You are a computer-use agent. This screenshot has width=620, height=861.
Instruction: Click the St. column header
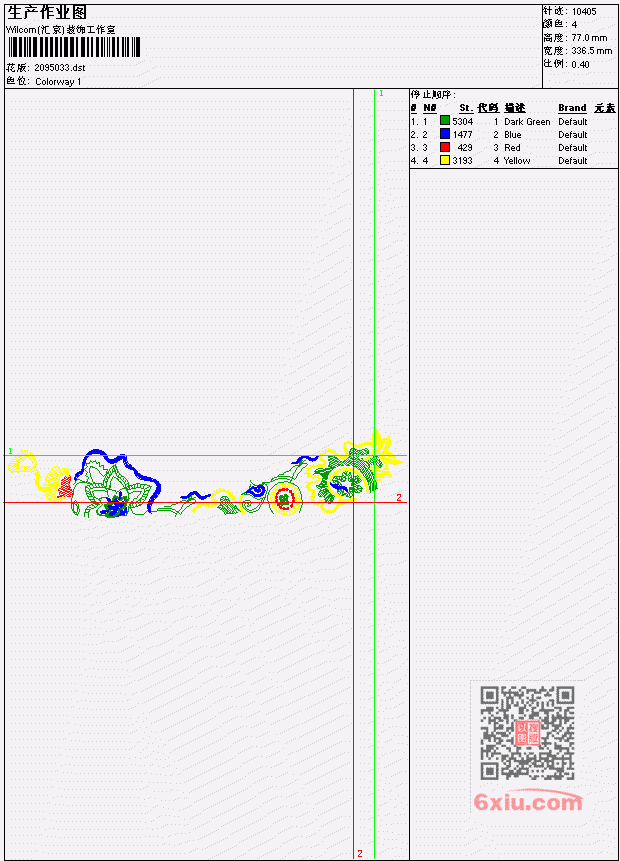(466, 108)
